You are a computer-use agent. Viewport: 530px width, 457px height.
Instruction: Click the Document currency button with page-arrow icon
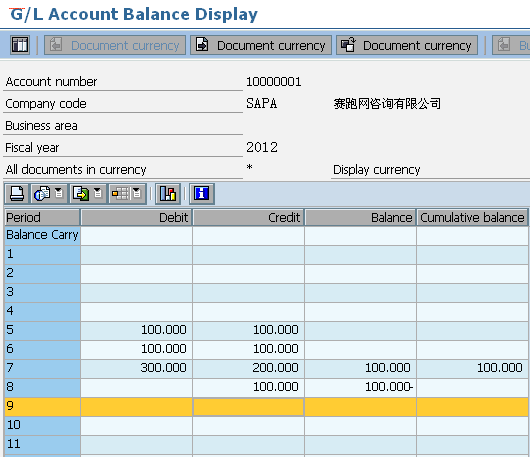tap(261, 45)
